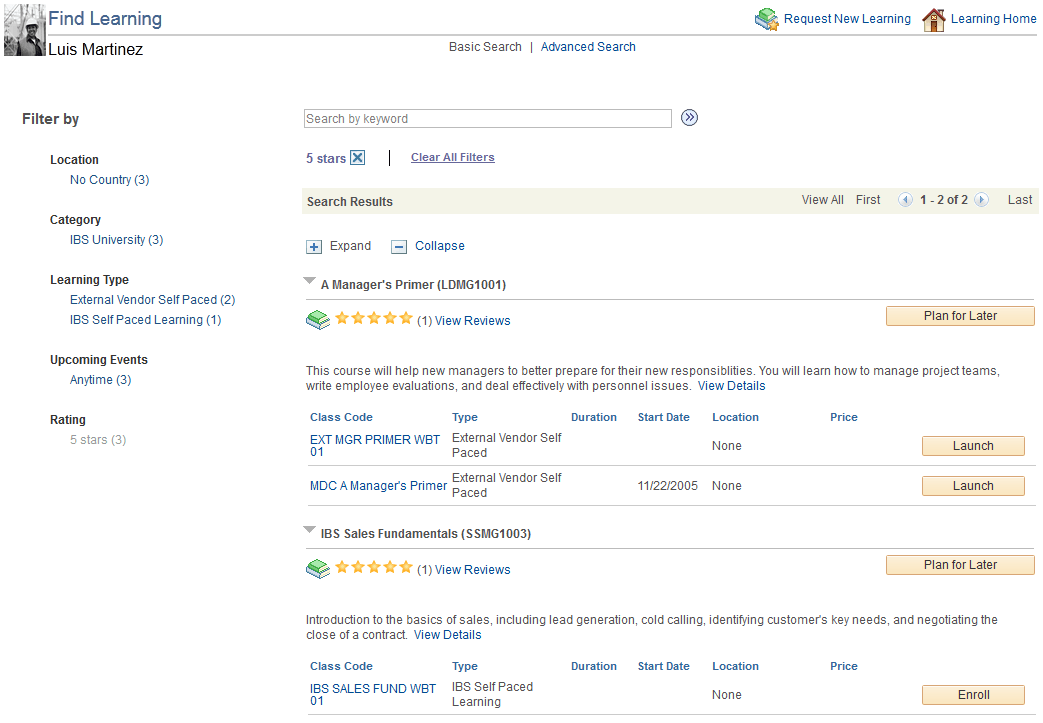This screenshot has height=723, width=1043.
Task: Click Plan for Later for A Manager's Primer
Action: click(x=959, y=315)
